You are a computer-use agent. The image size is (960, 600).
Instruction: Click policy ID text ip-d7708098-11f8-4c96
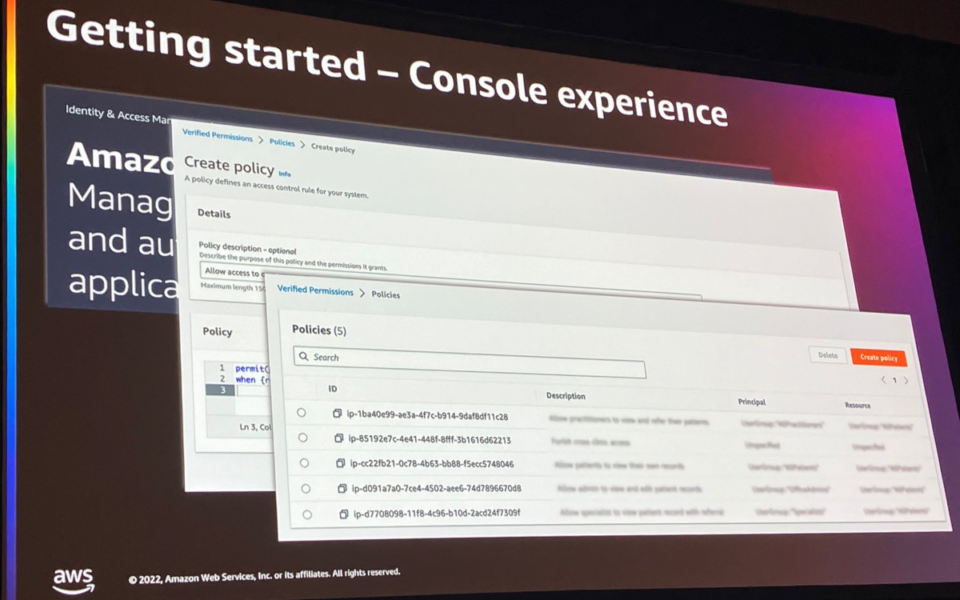point(437,513)
